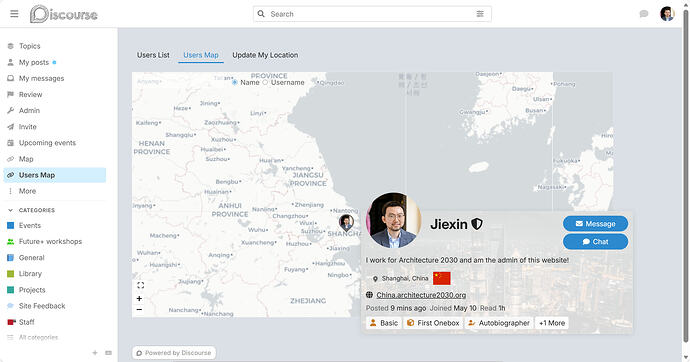Click the search magnifier icon
This screenshot has width=690, height=362.
[x=261, y=14]
